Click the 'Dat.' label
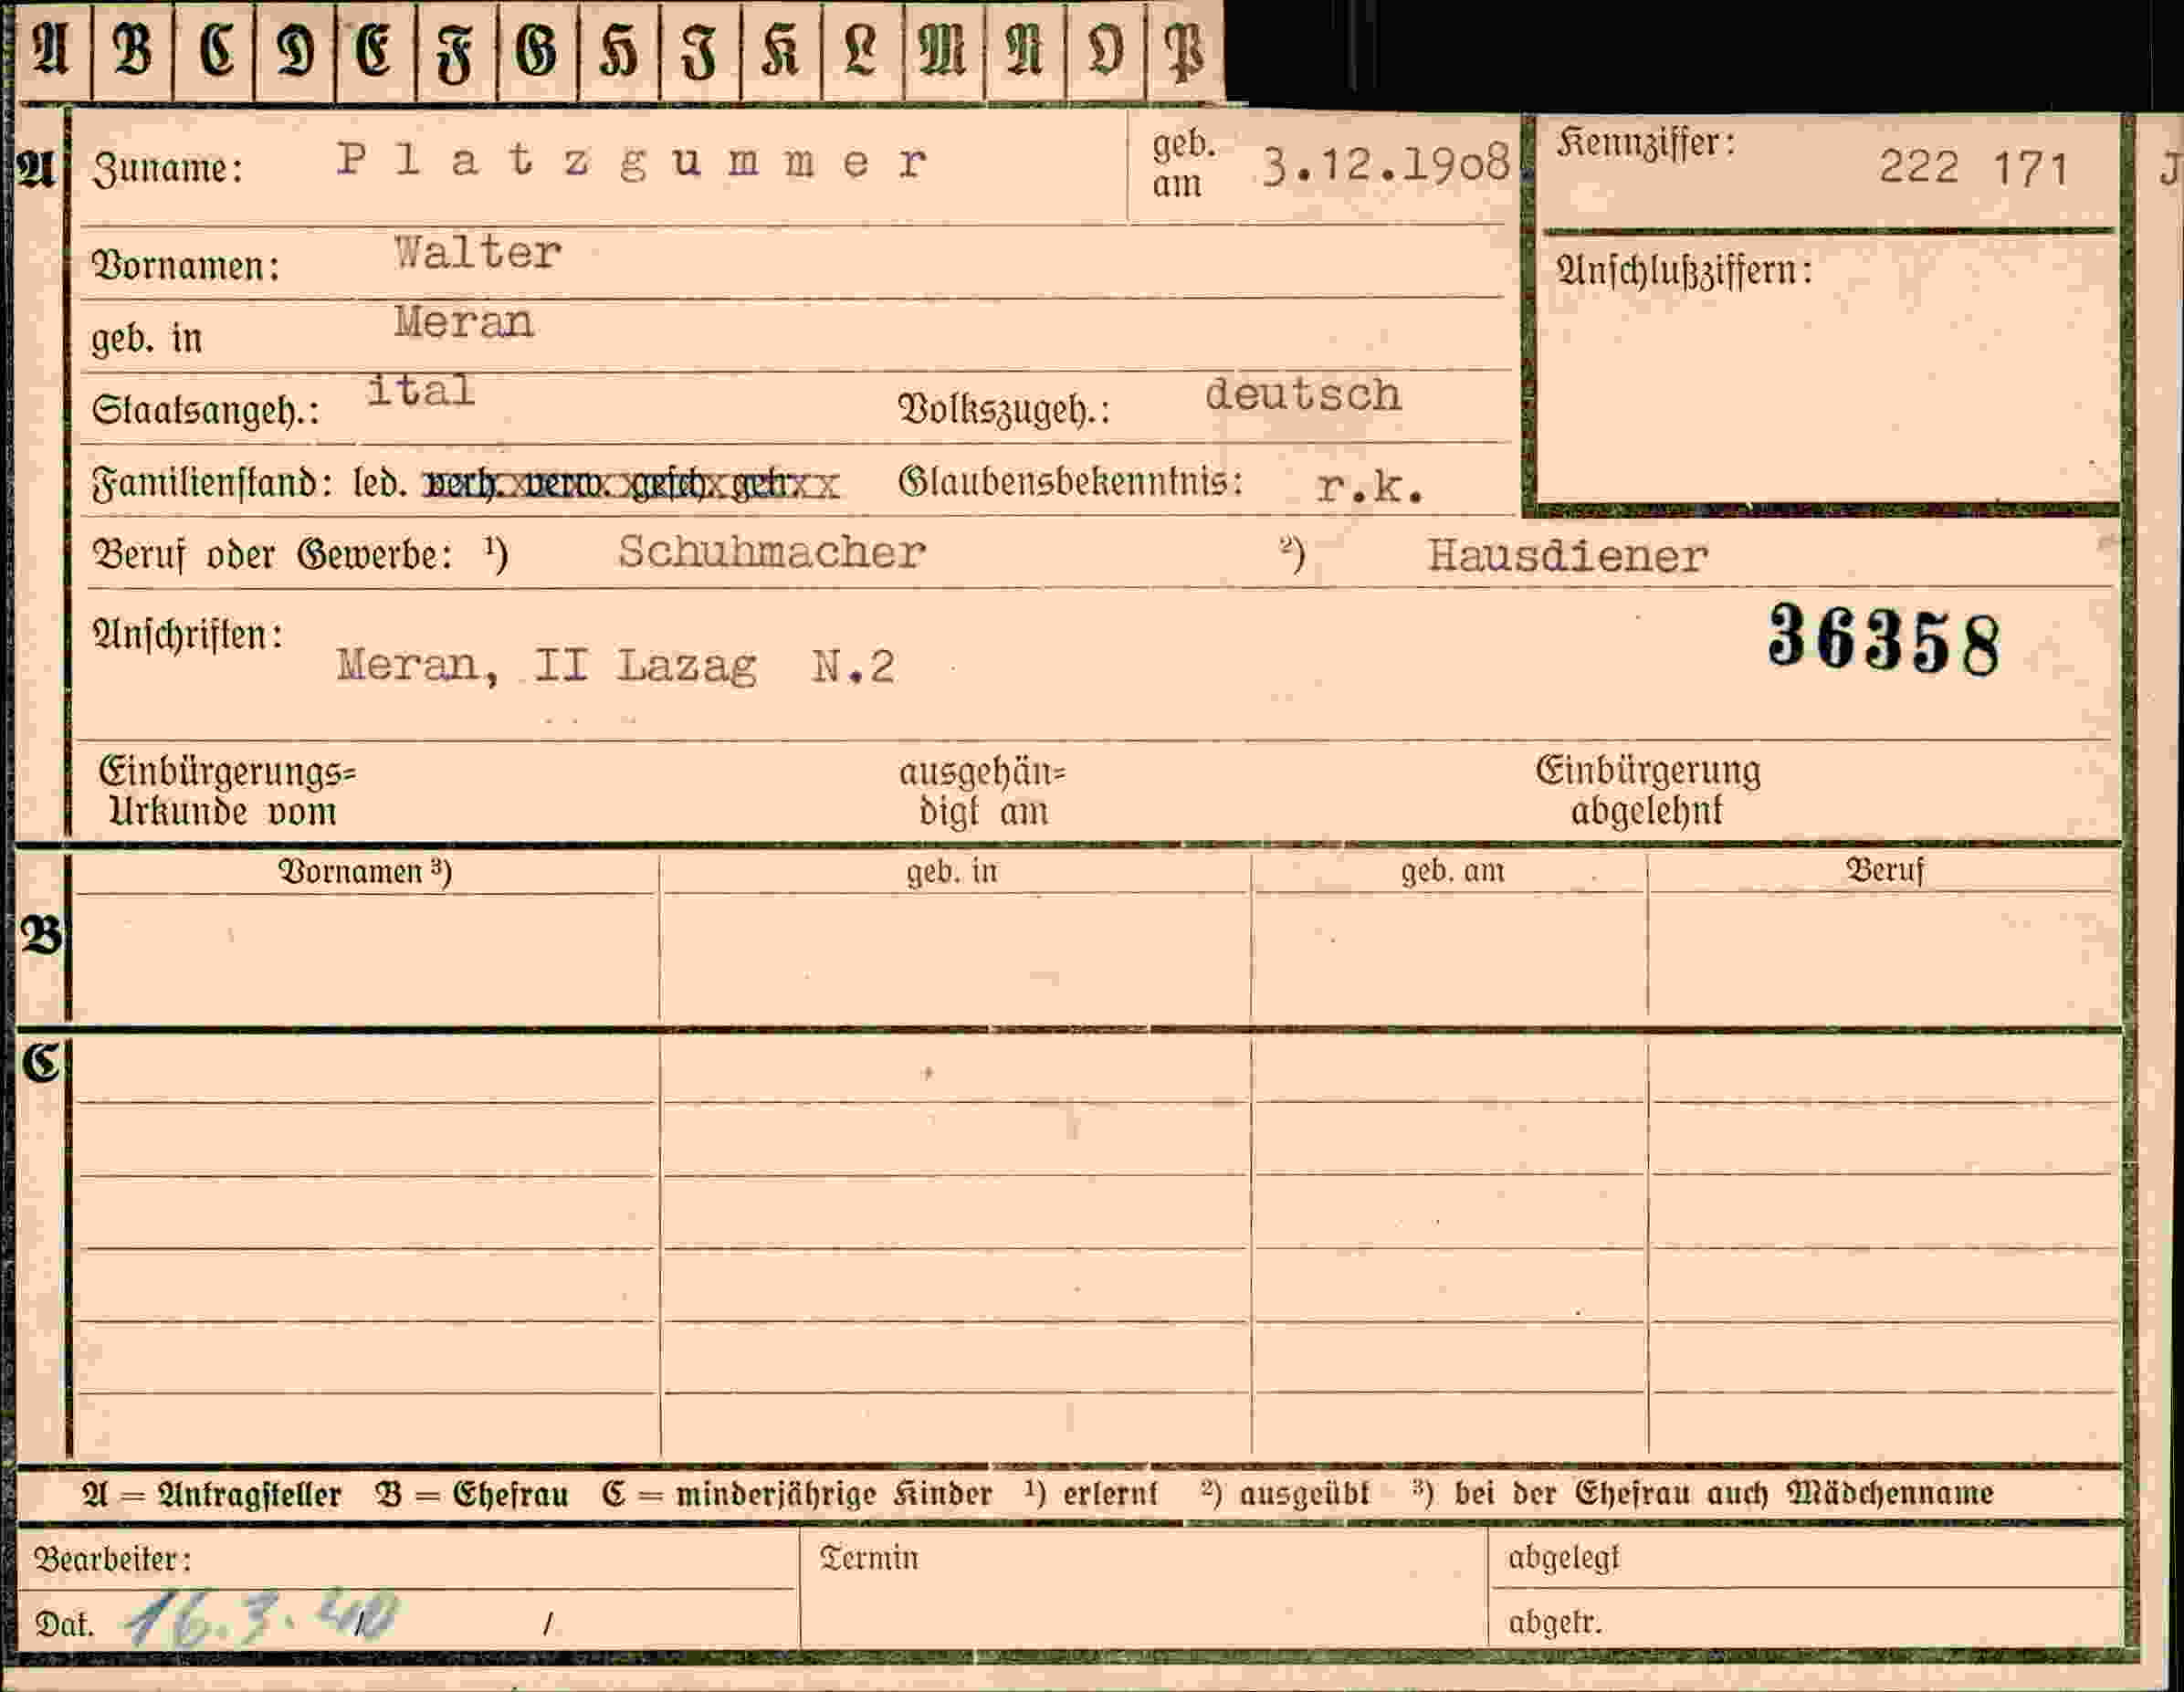The height and width of the screenshot is (1692, 2184). [65, 1624]
